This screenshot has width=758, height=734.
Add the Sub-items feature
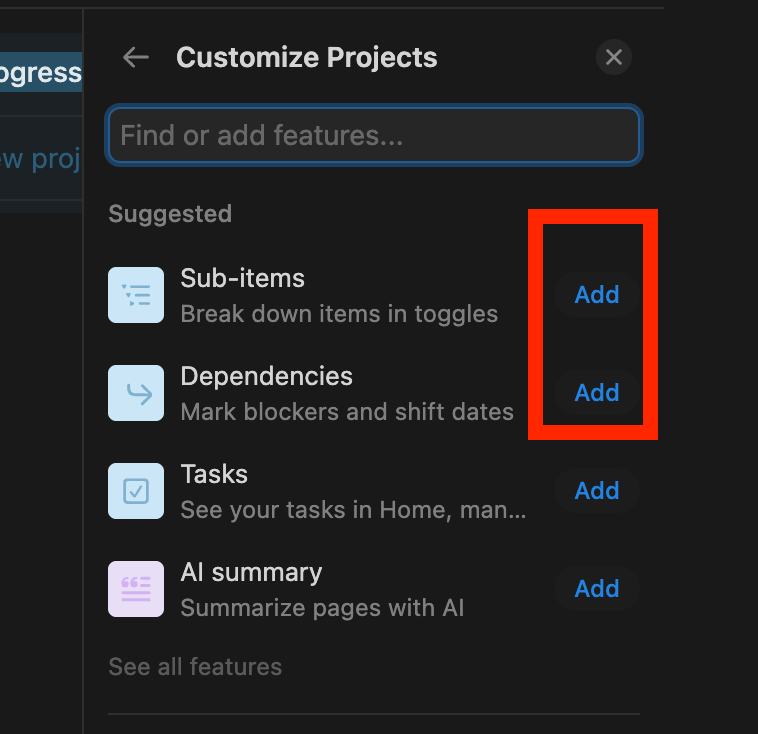pos(596,295)
